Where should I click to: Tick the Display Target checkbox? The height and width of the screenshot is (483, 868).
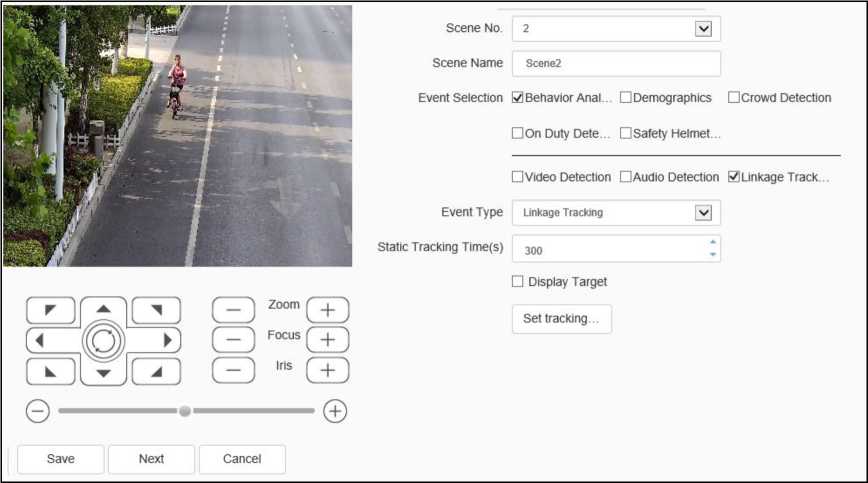tap(518, 282)
